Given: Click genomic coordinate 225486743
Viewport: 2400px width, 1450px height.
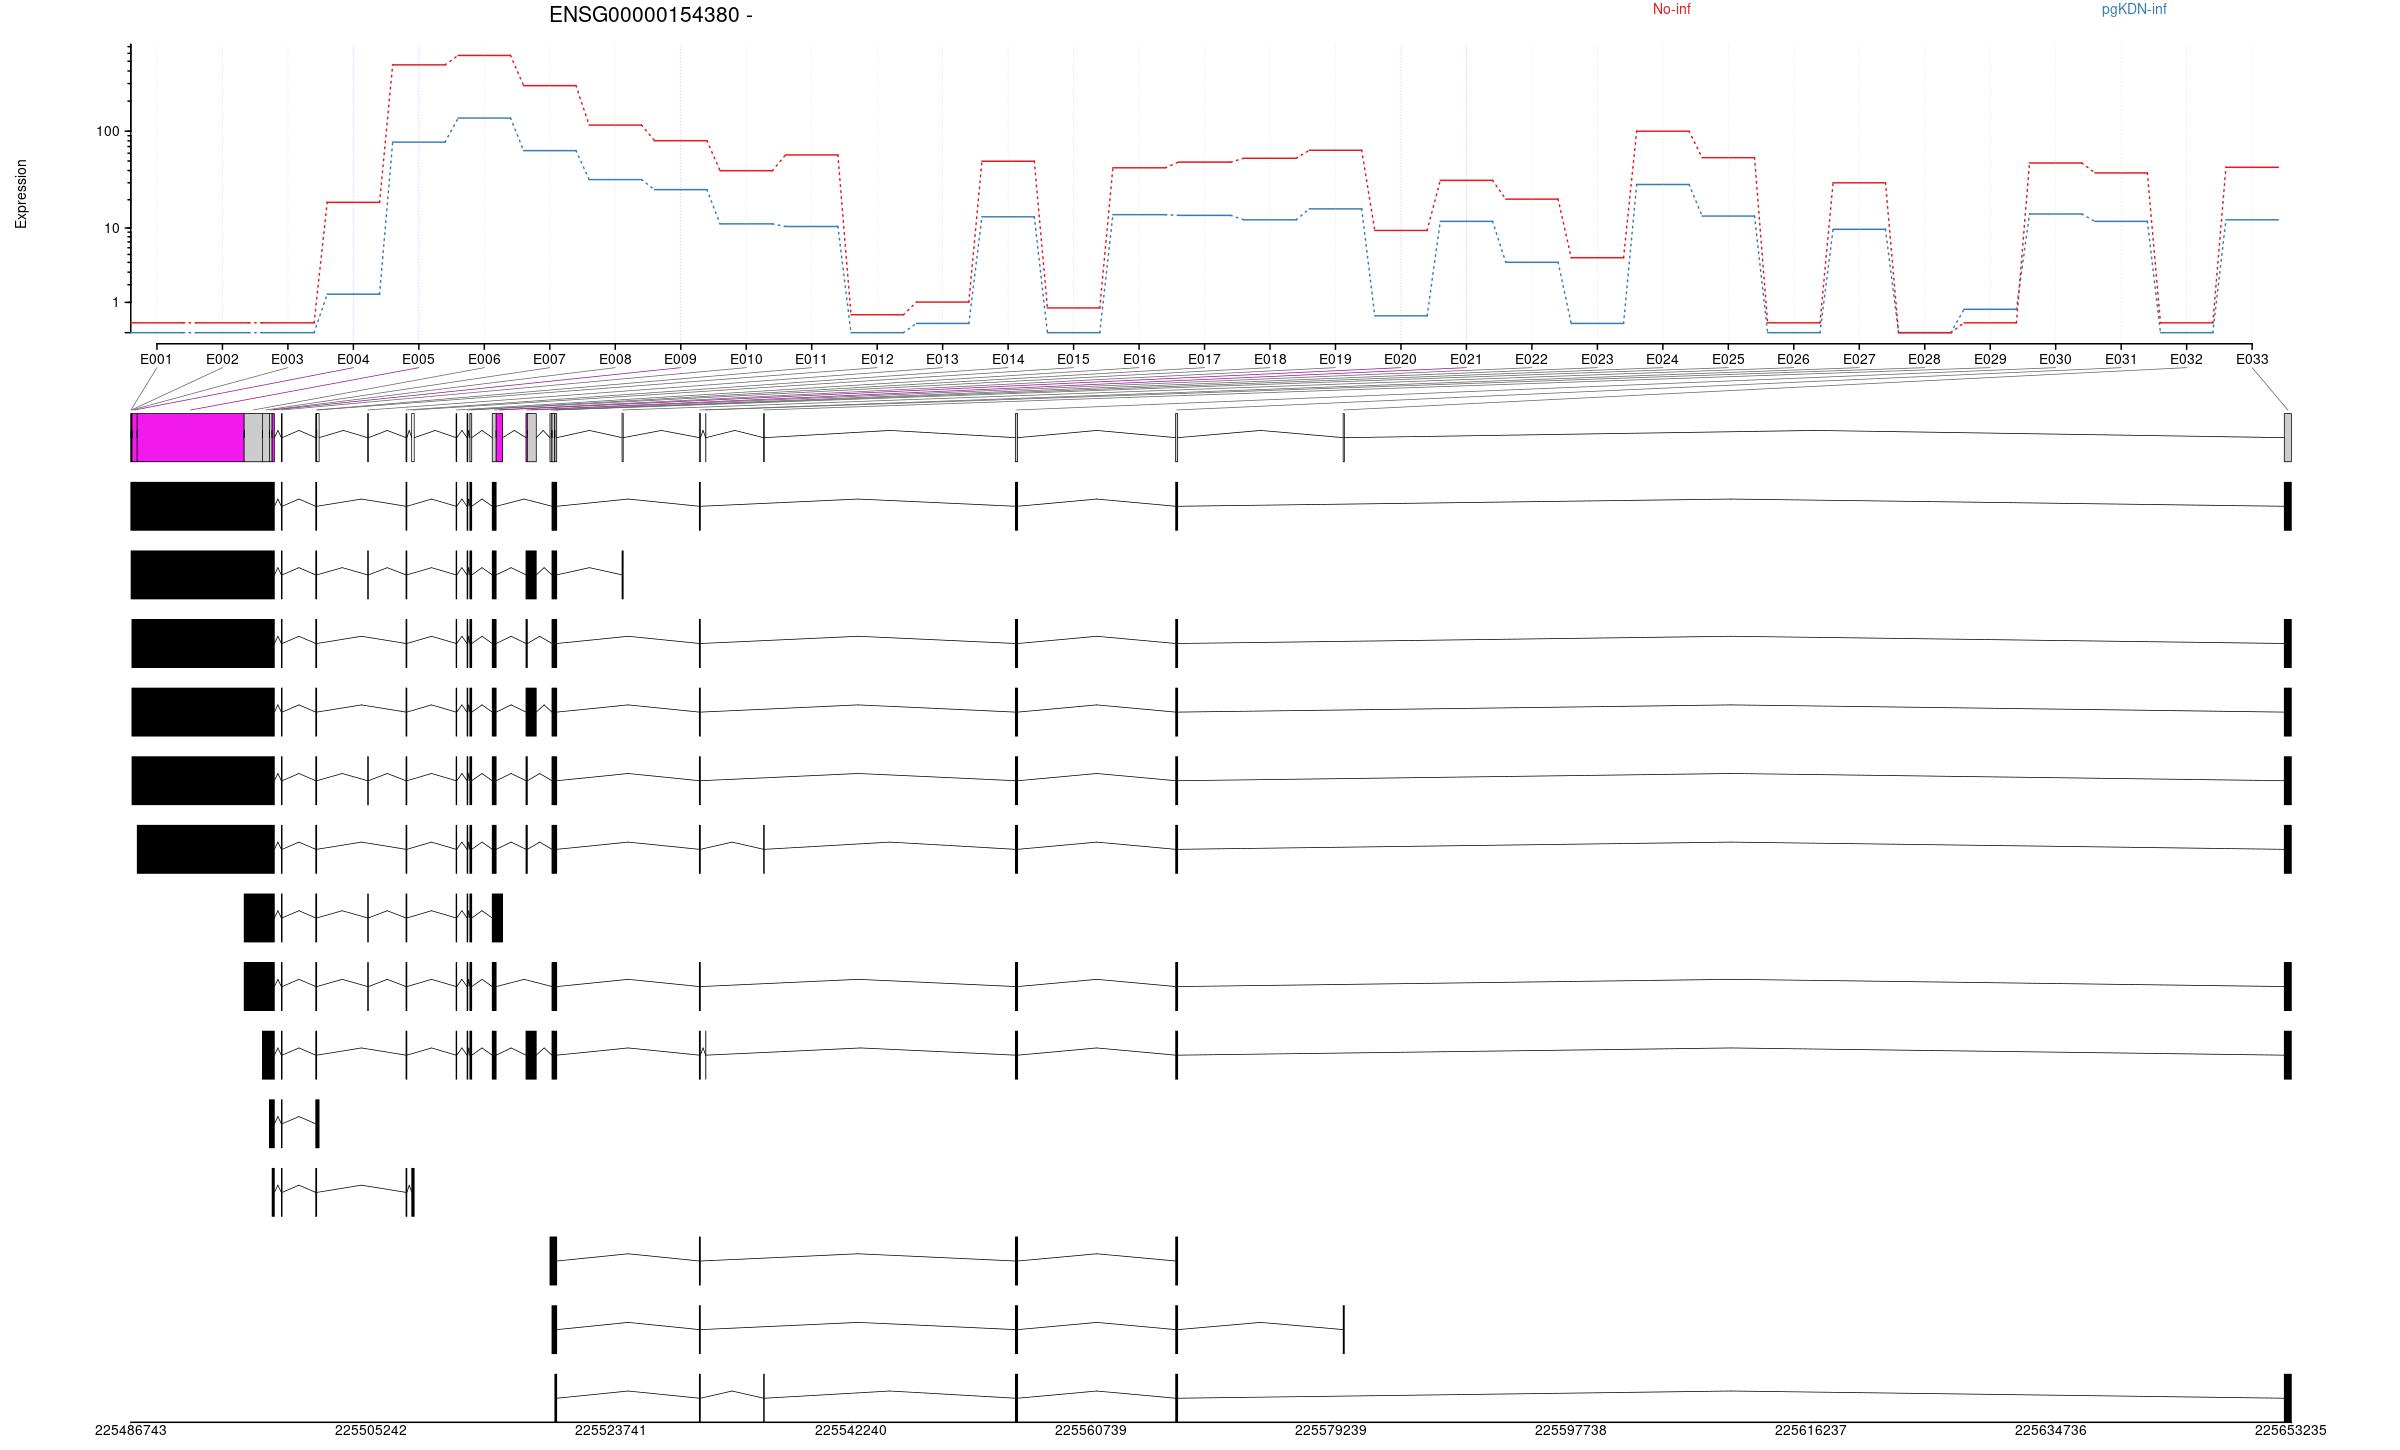Looking at the screenshot, I should click(131, 1431).
